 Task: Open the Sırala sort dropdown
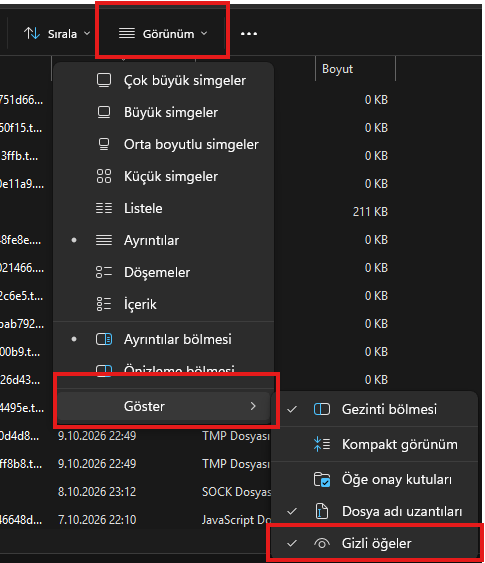click(x=57, y=34)
